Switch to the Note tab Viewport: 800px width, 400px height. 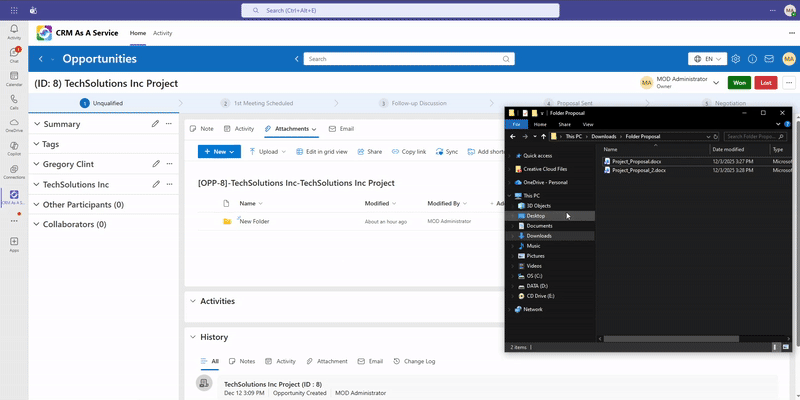pyautogui.click(x=202, y=129)
